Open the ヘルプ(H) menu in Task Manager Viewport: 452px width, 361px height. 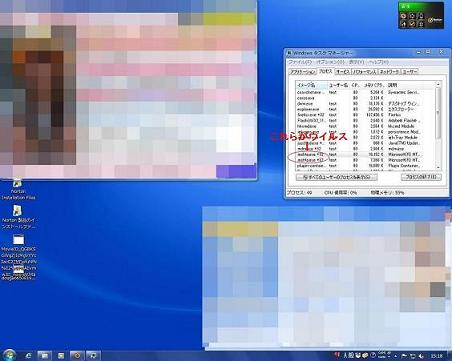click(378, 62)
